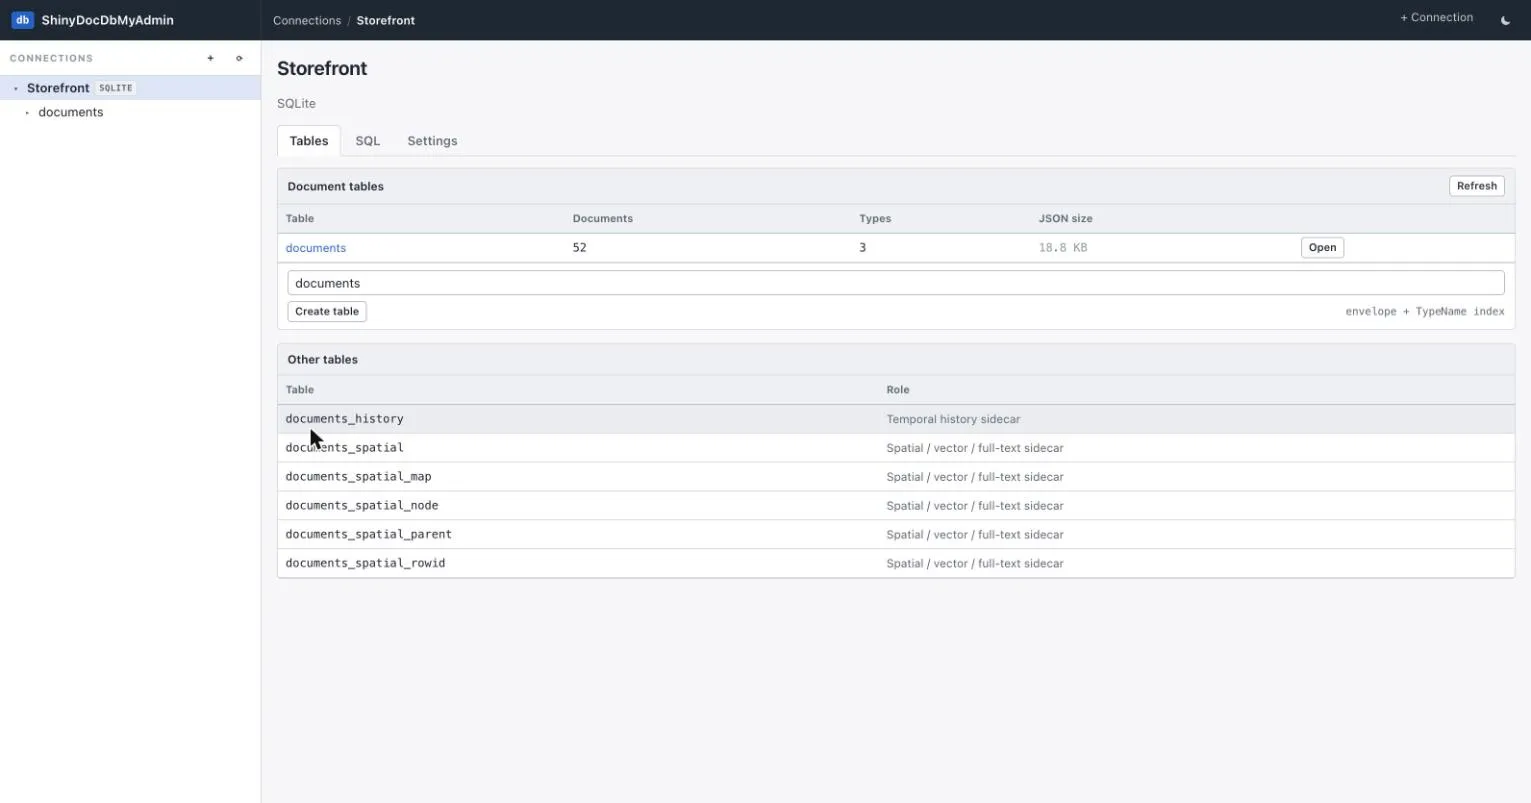Select the documents_spatial row

[x=895, y=448]
